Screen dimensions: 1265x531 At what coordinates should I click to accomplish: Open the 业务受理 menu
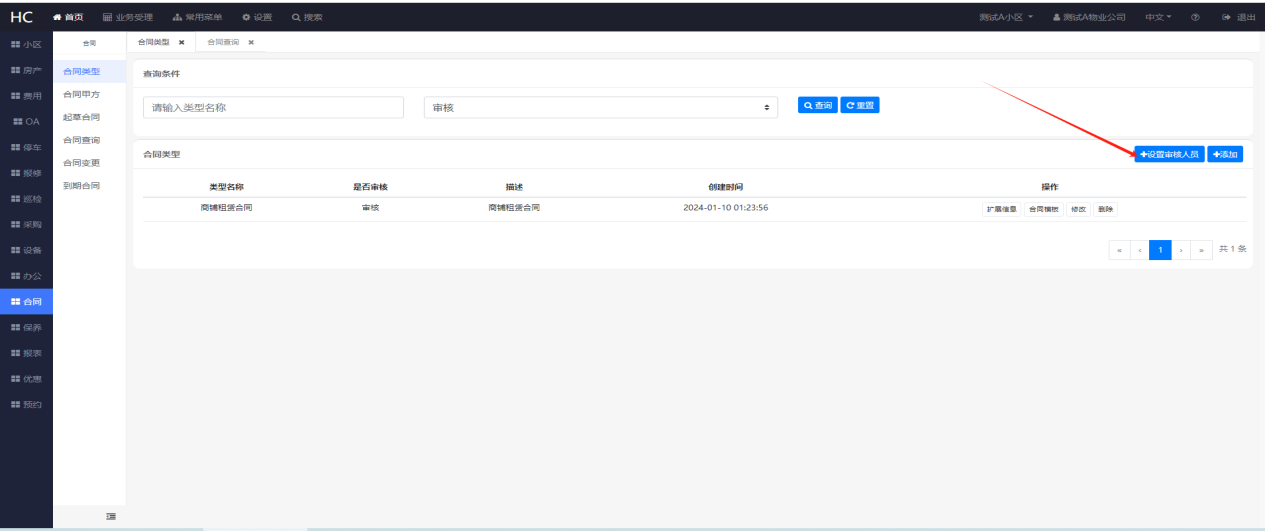[127, 17]
